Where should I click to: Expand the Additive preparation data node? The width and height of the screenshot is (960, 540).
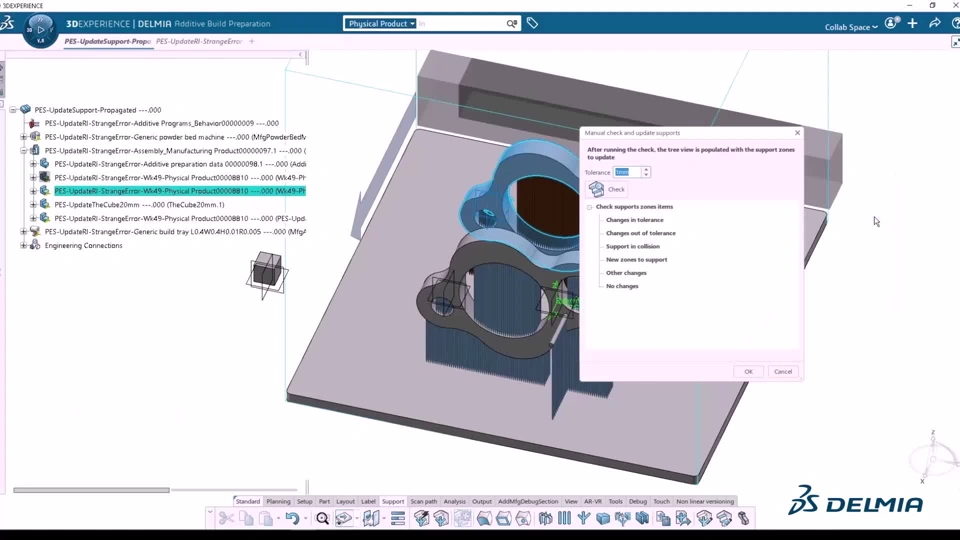pos(33,164)
